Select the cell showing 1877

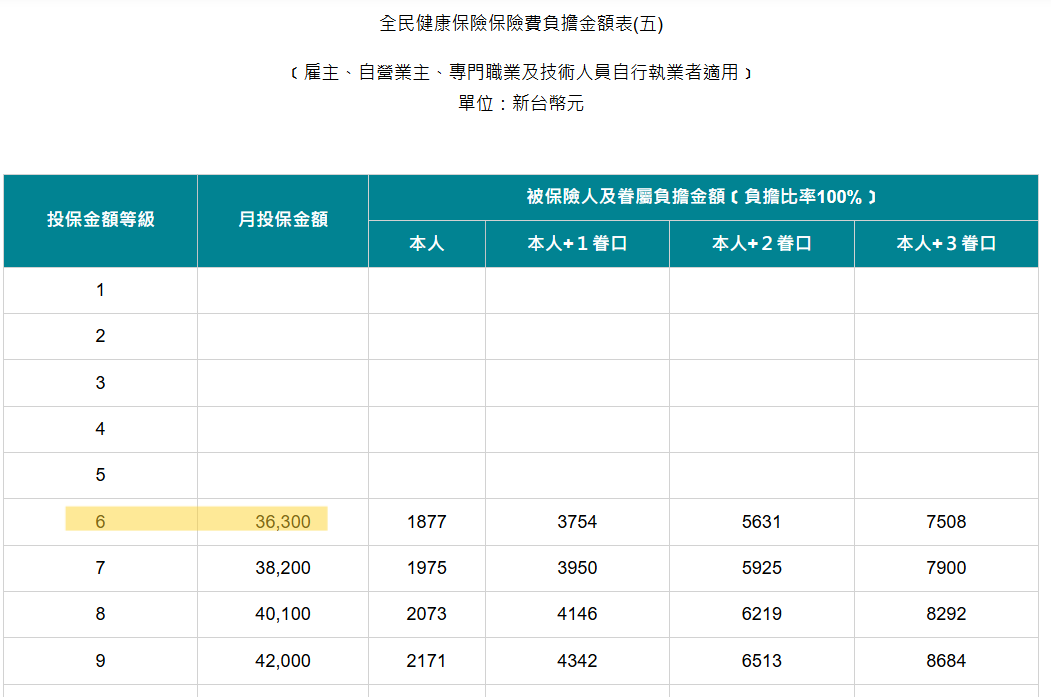426,522
